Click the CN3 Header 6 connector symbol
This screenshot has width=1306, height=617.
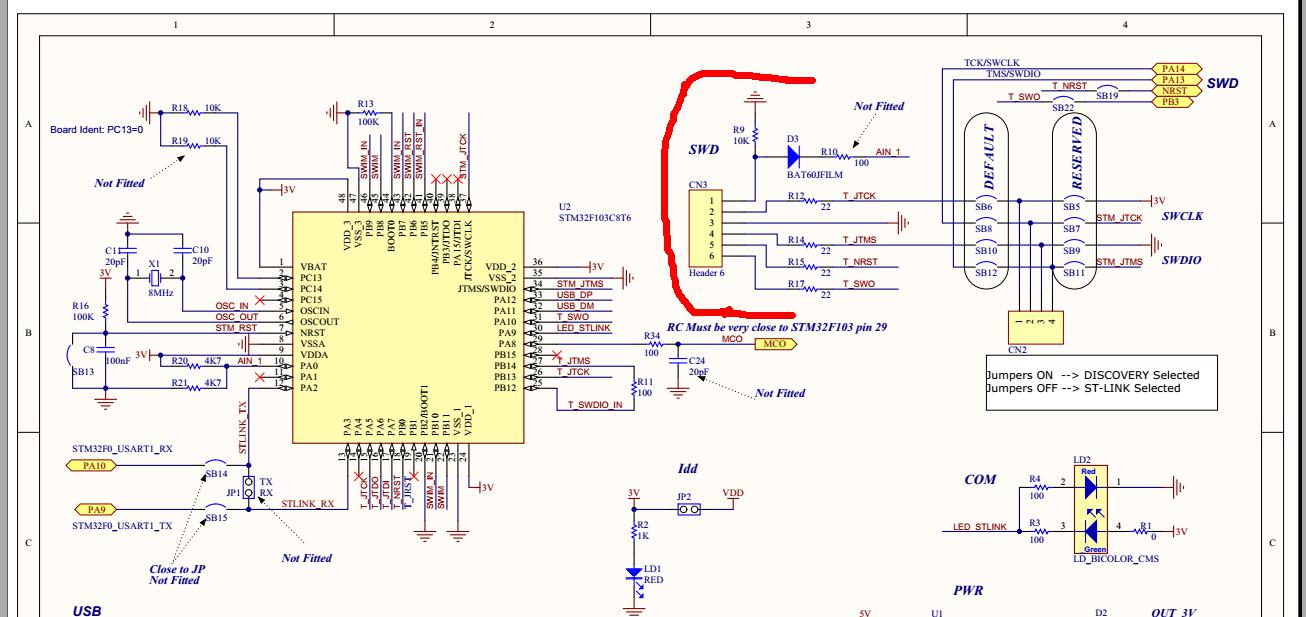pyautogui.click(x=707, y=231)
